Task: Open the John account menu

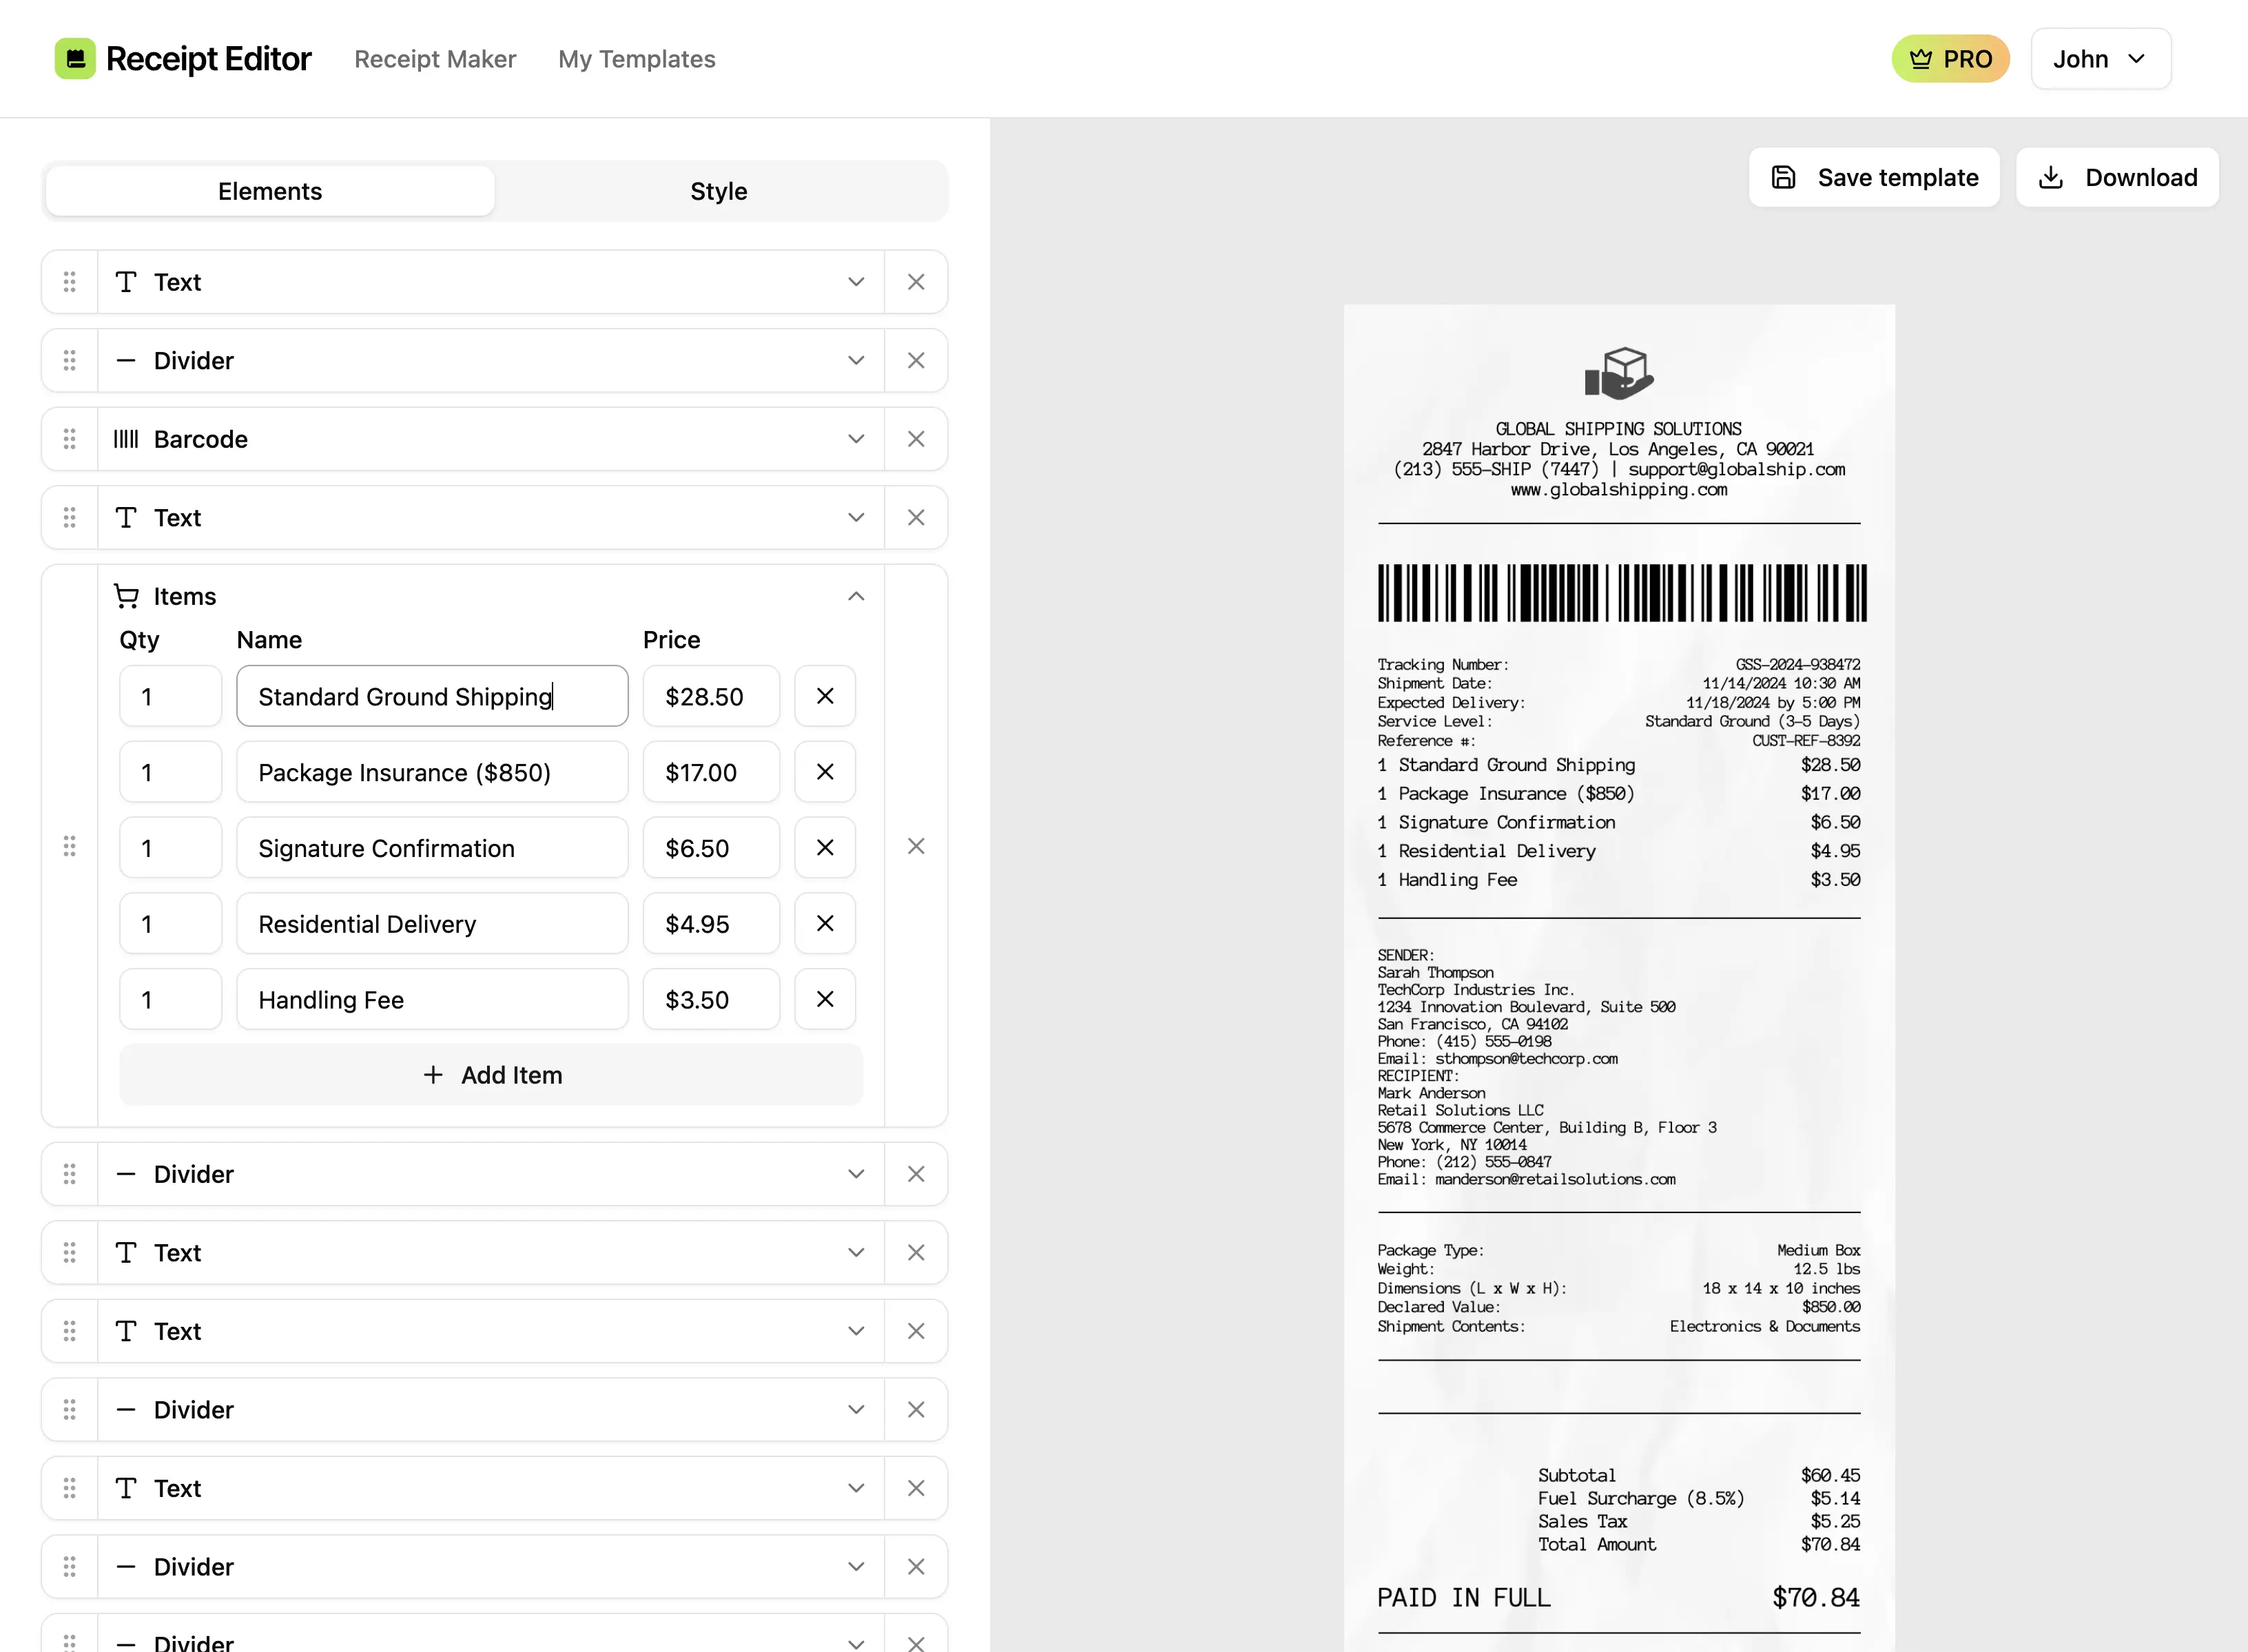Action: [x=2100, y=58]
